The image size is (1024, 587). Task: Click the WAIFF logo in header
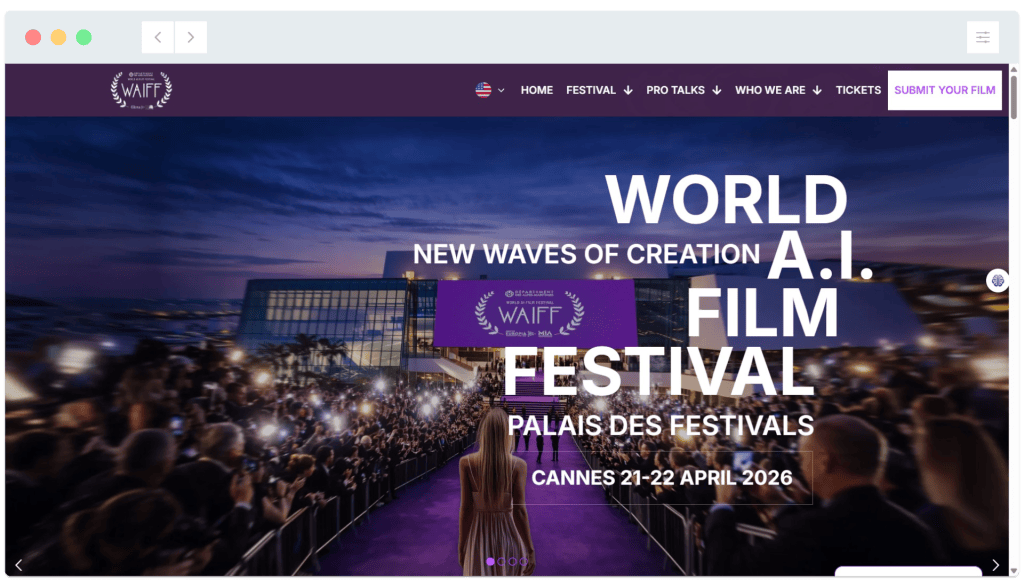pyautogui.click(x=141, y=89)
